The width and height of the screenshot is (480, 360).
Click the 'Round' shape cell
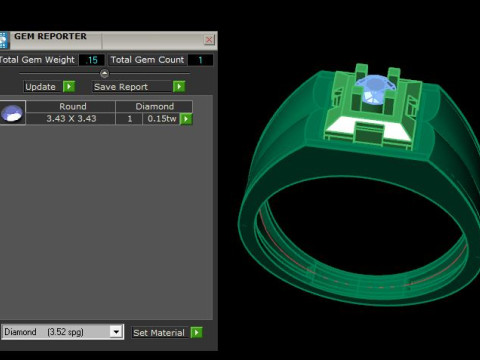click(x=71, y=106)
